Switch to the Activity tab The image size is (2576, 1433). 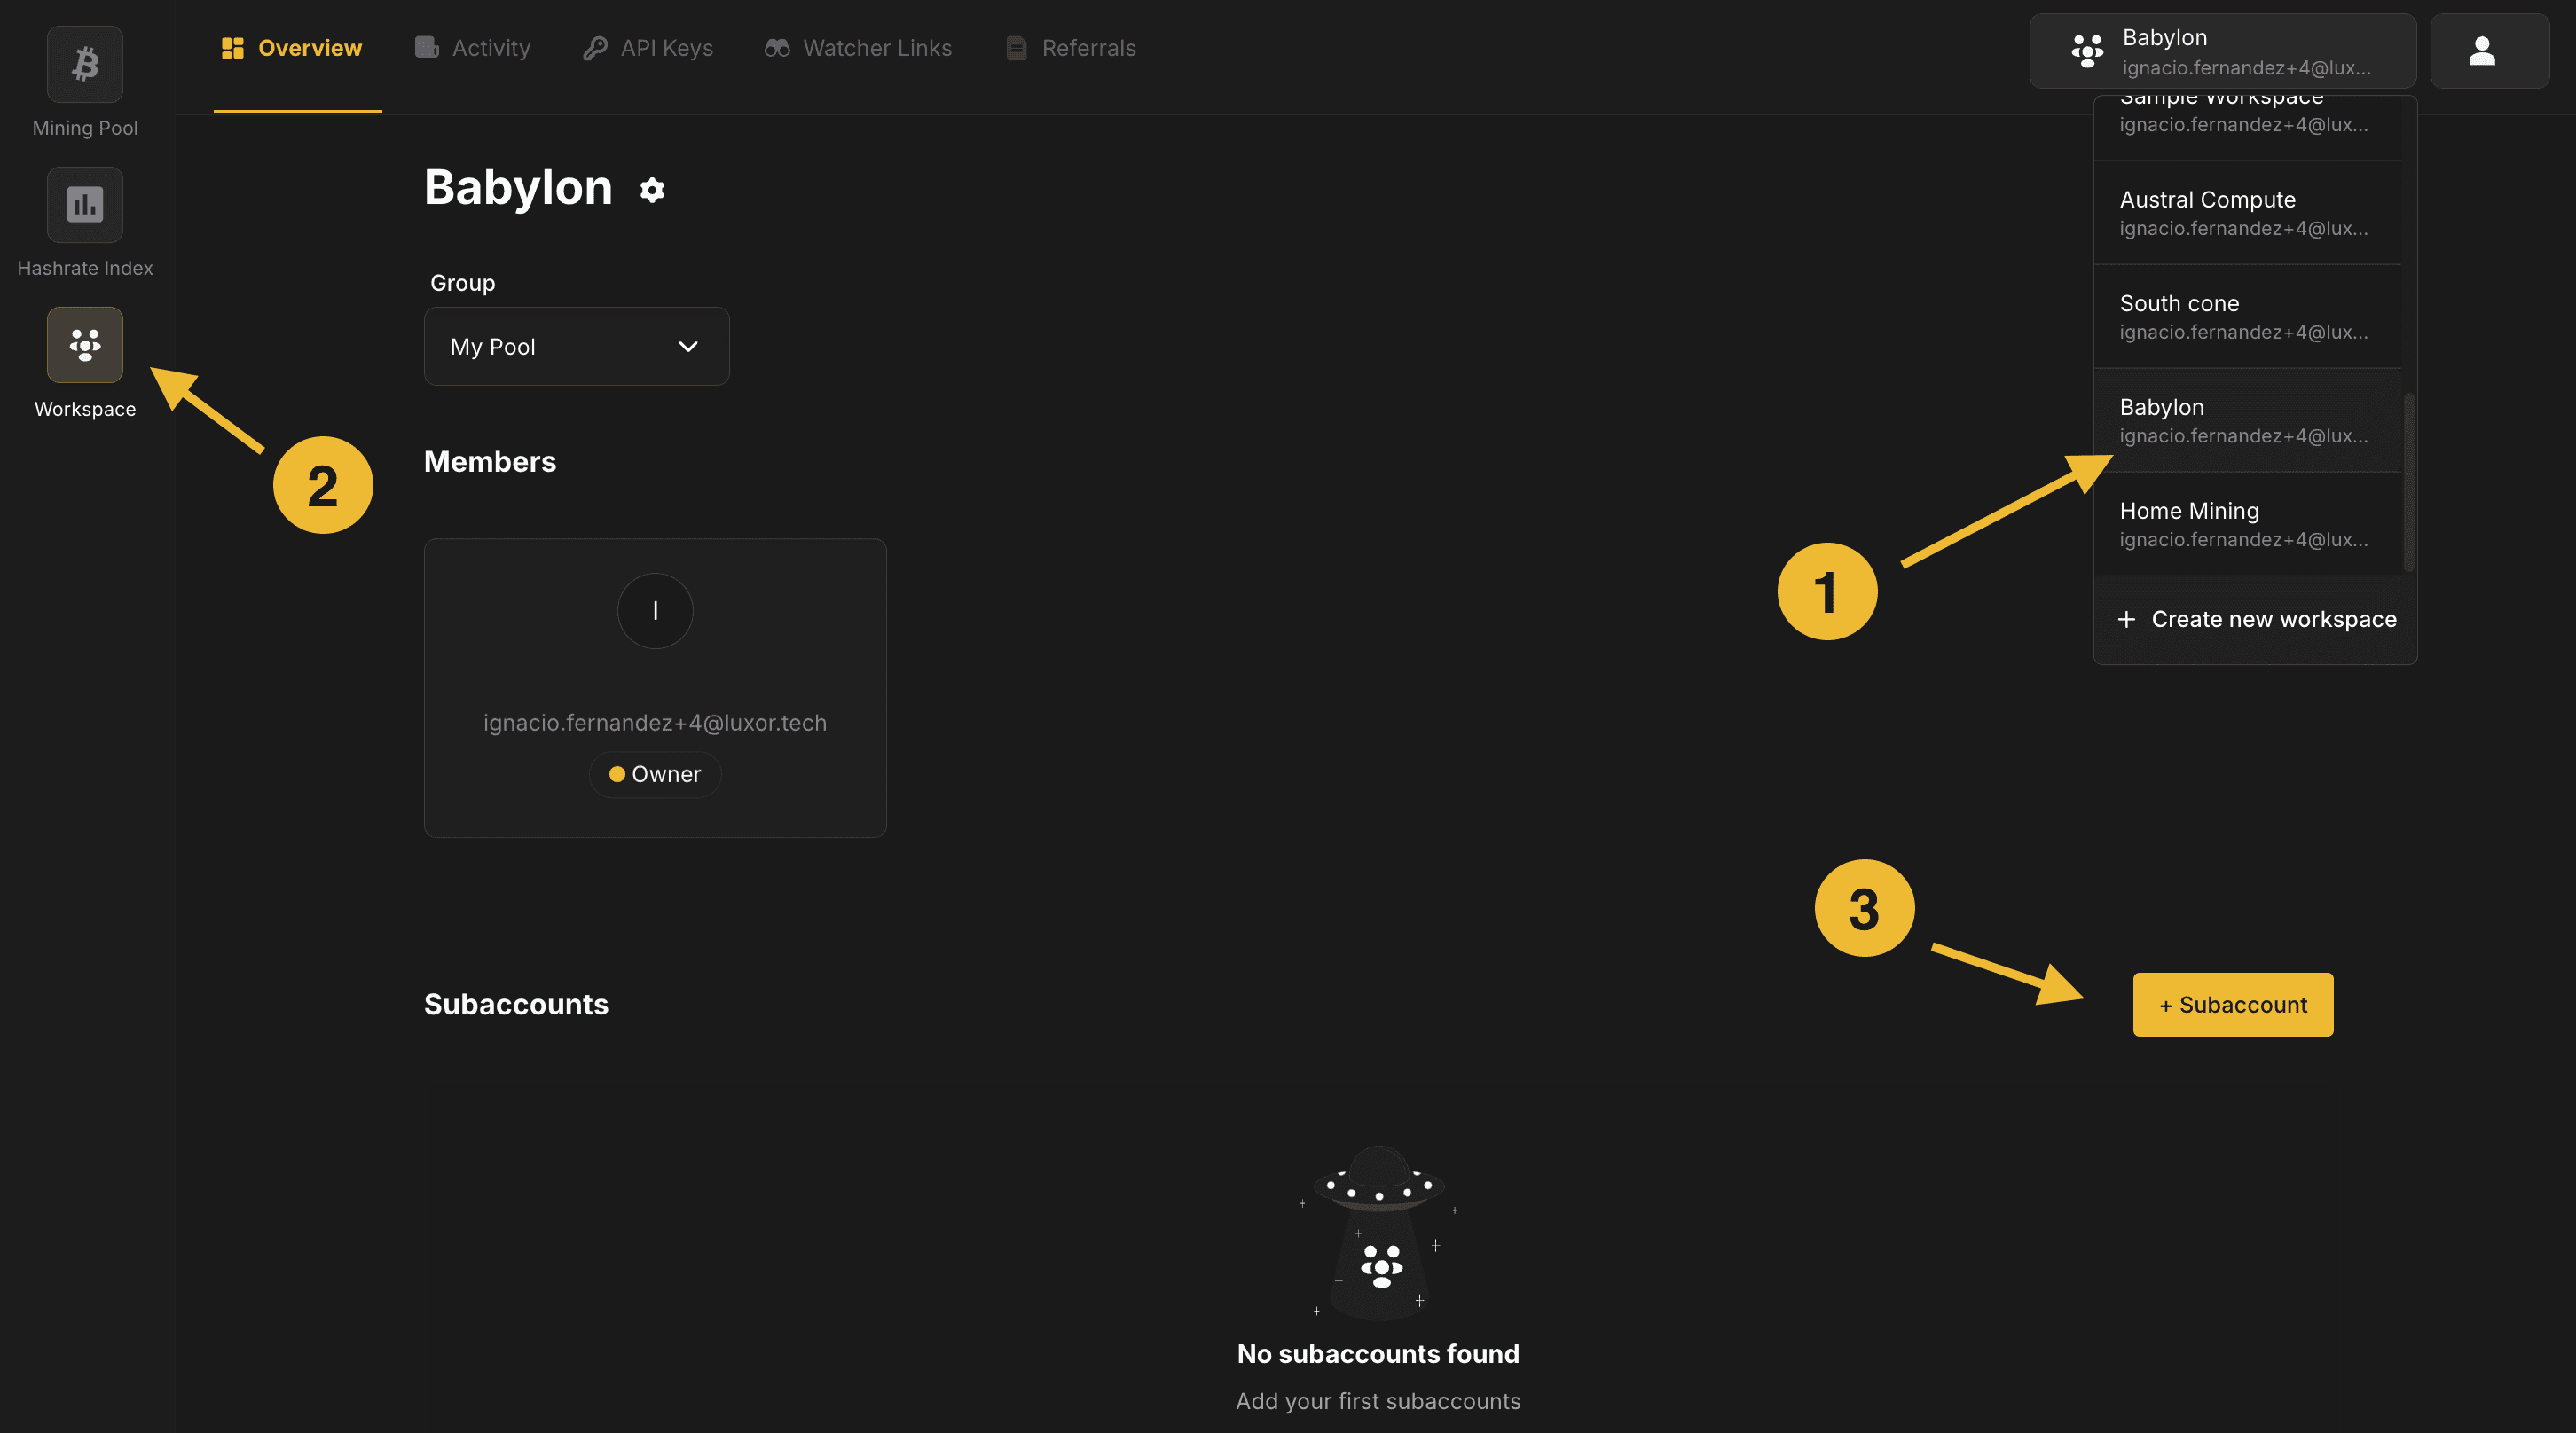(472, 48)
